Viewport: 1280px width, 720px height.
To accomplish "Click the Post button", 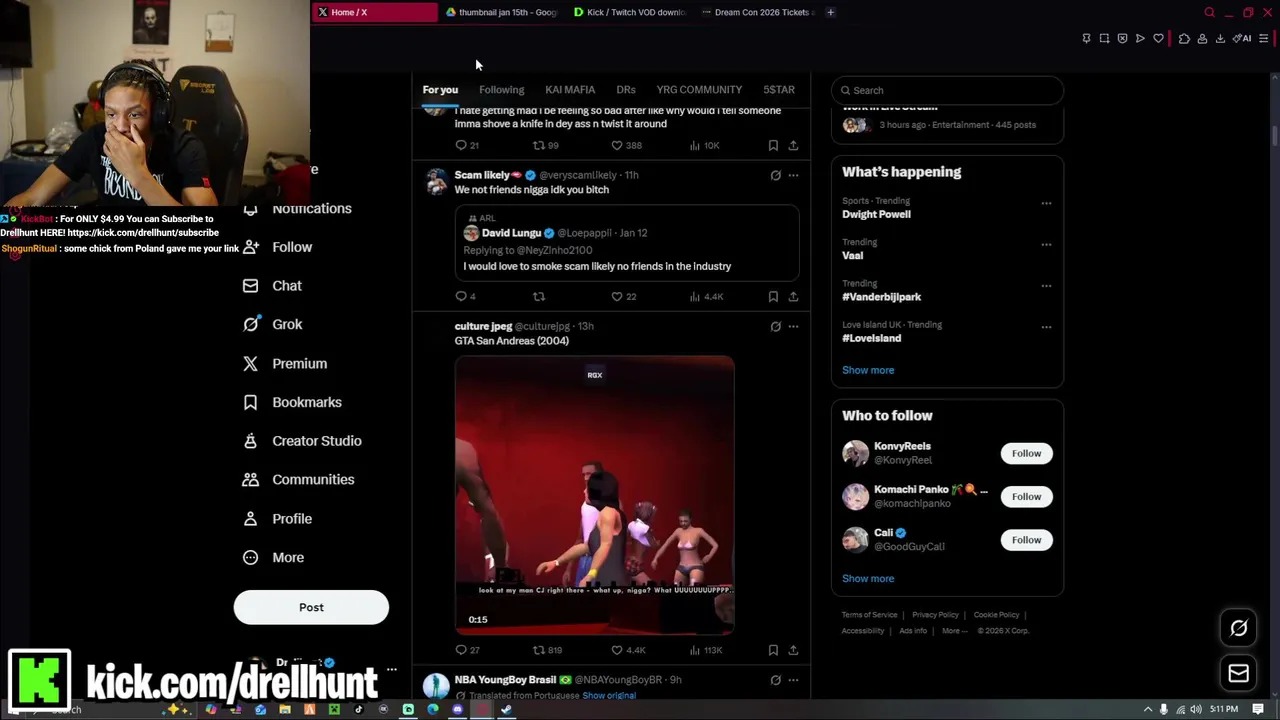I will (311, 607).
